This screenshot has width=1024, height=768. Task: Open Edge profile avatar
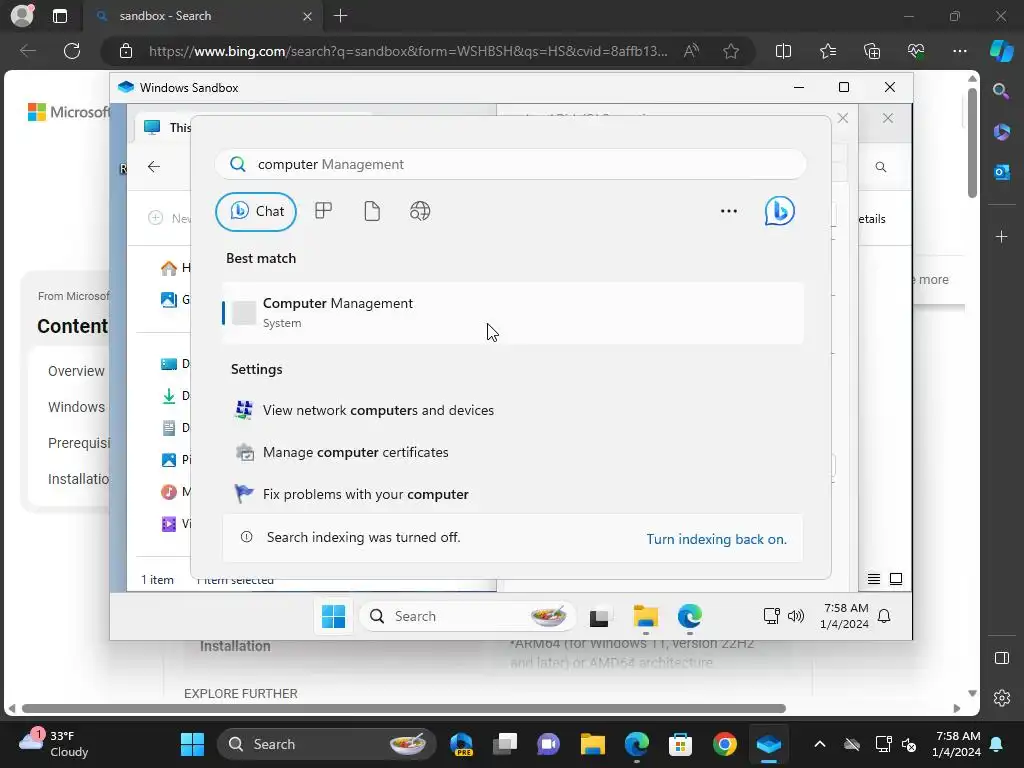[x=22, y=16]
